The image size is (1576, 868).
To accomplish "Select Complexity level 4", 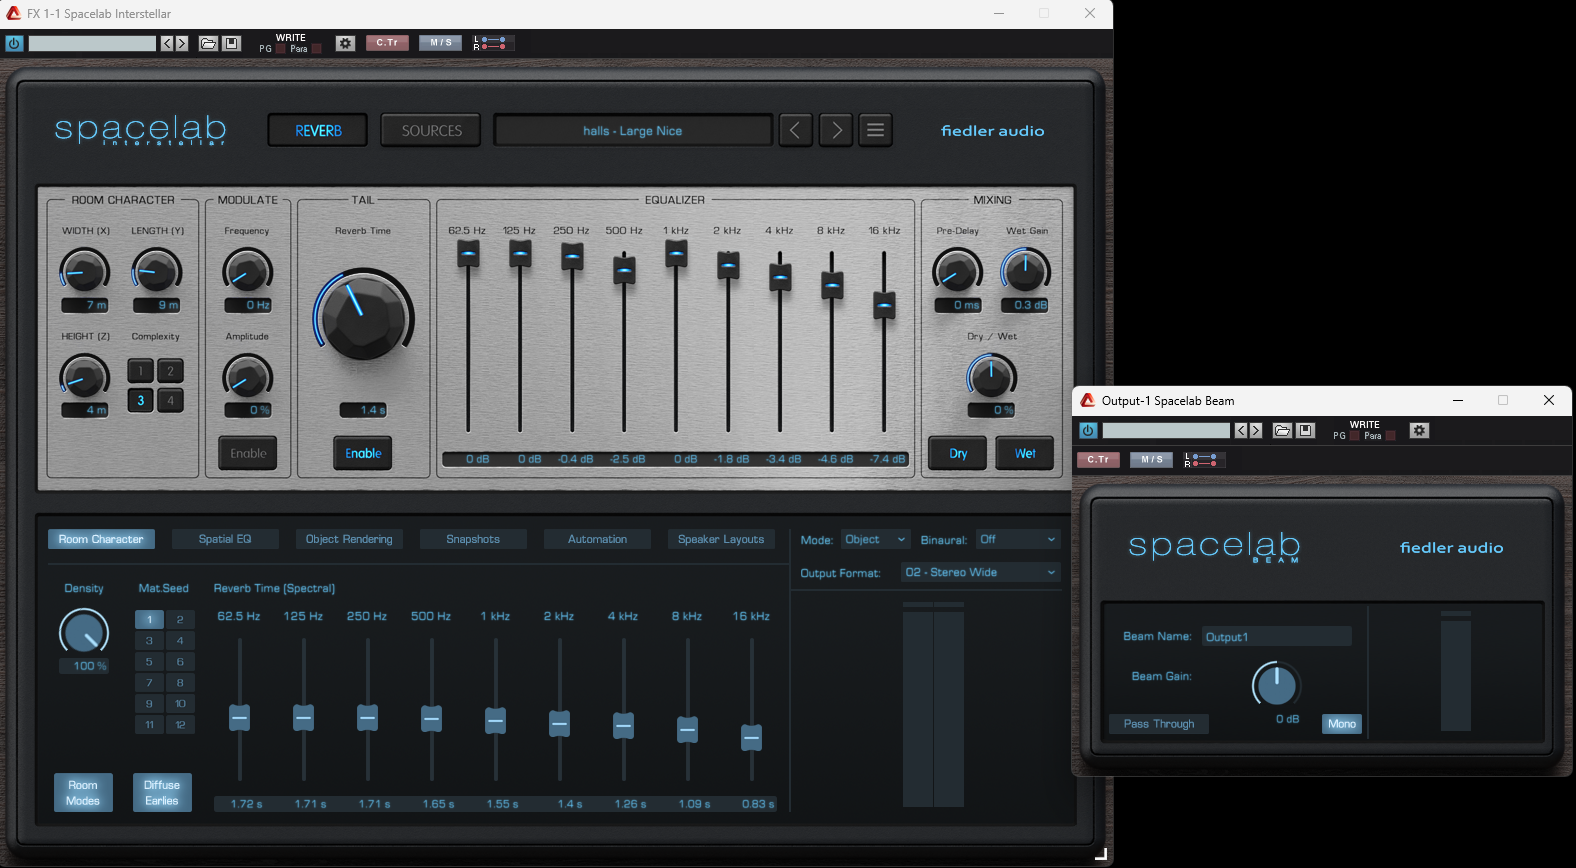I will tap(170, 400).
